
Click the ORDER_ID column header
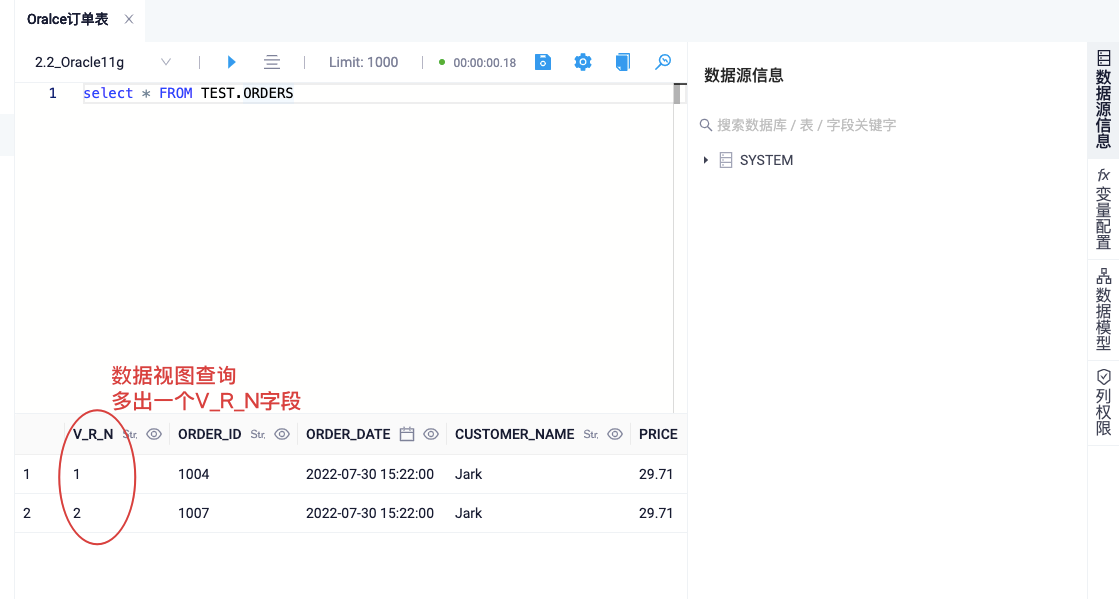210,434
